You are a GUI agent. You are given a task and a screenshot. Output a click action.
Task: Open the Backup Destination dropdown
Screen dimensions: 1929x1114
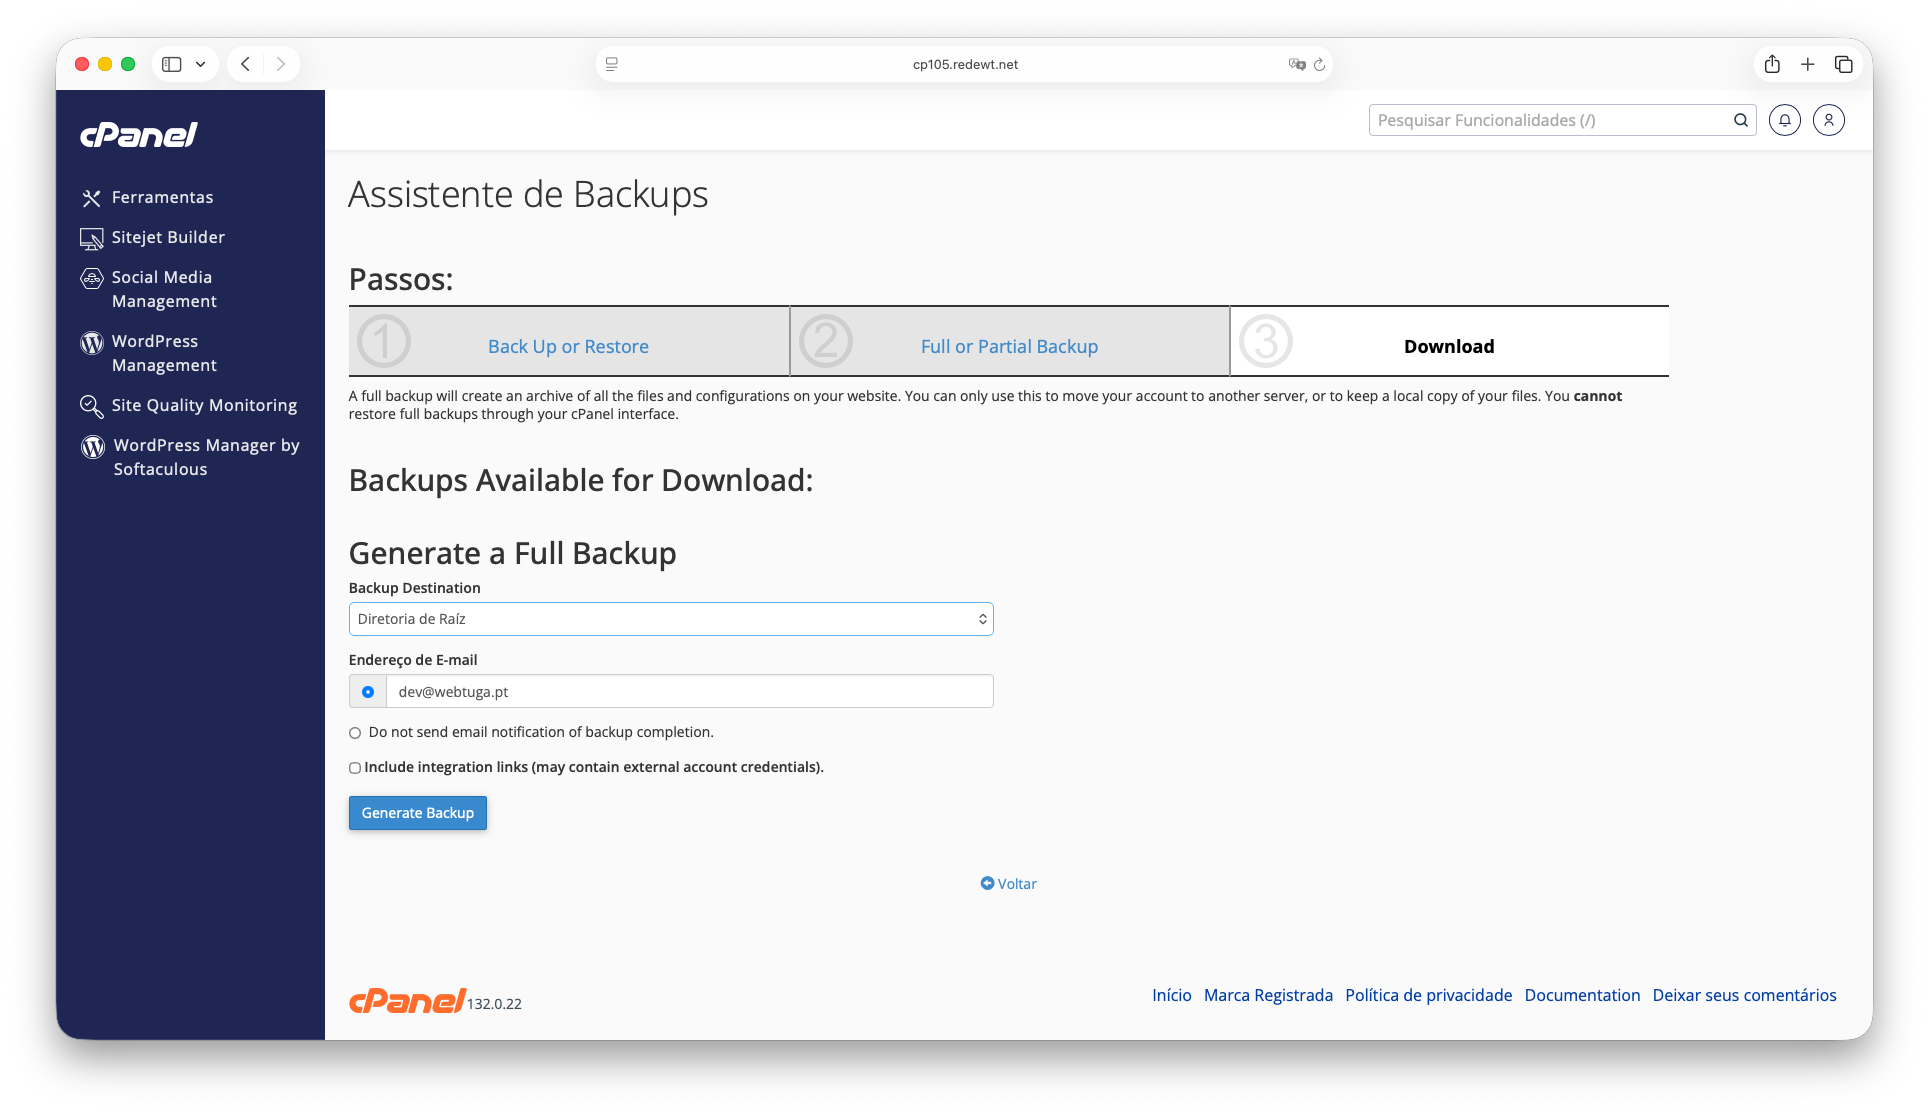[x=670, y=619]
